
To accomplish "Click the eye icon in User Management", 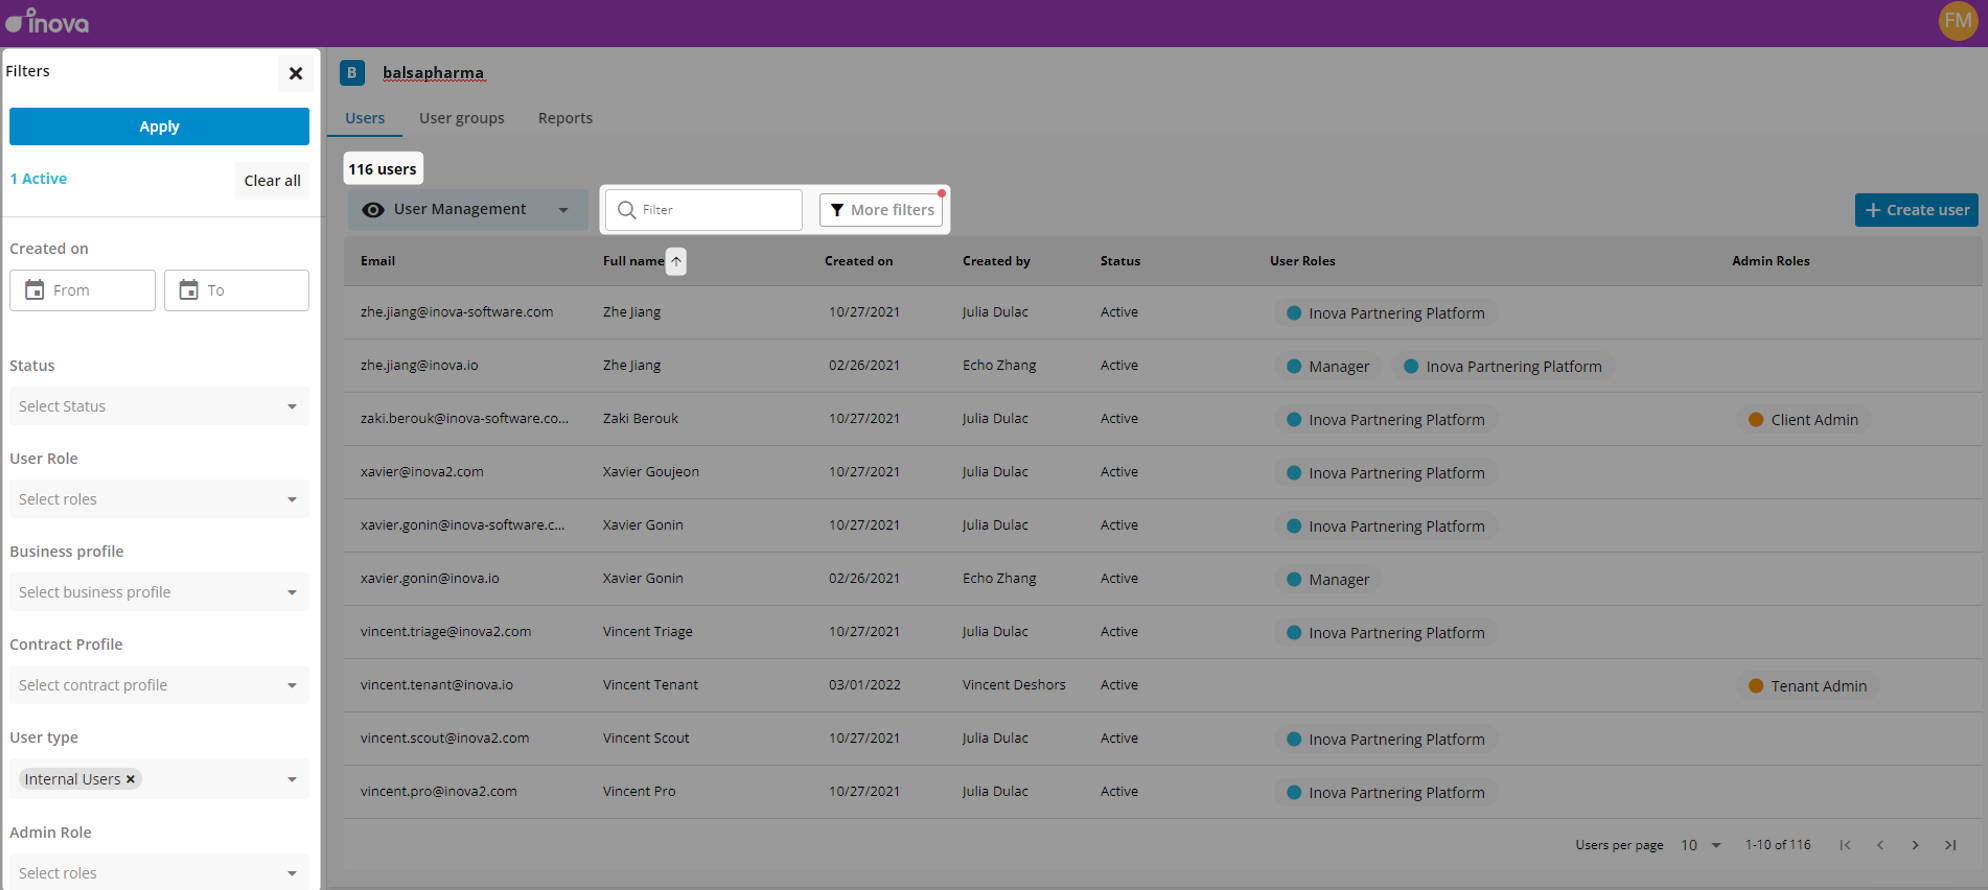I will pyautogui.click(x=373, y=210).
